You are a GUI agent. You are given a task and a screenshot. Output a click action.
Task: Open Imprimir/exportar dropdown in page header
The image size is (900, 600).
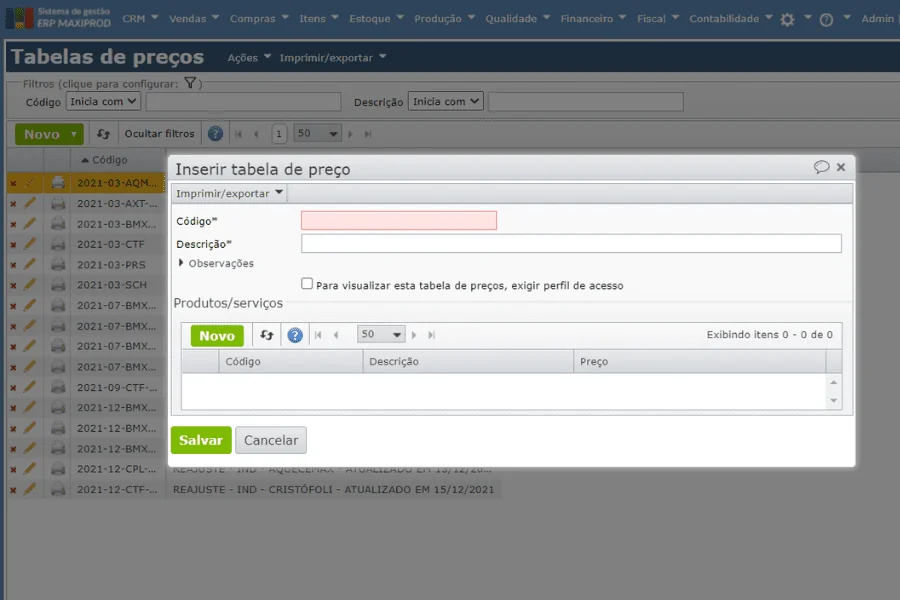point(333,57)
